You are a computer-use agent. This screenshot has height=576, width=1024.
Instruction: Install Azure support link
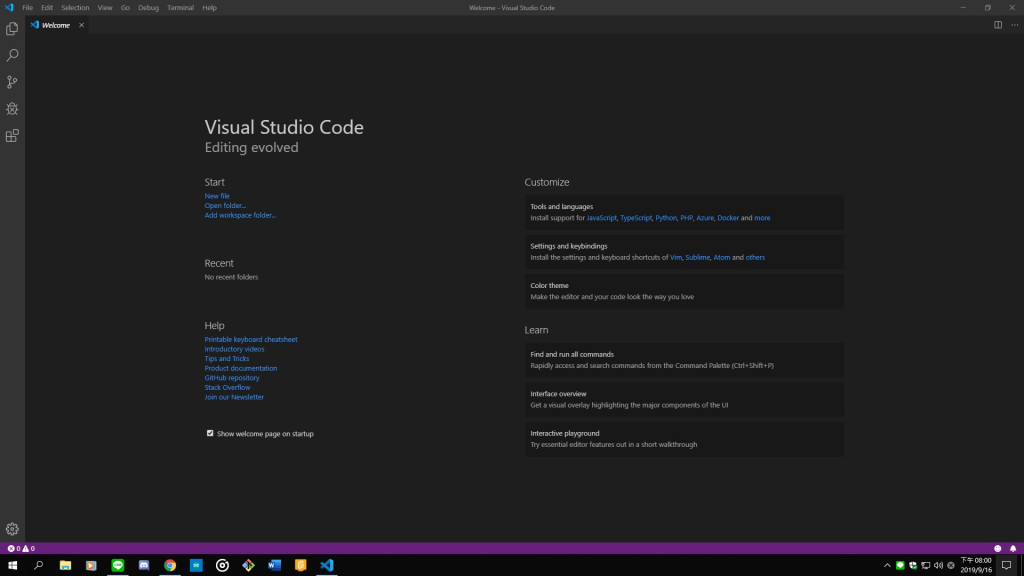[x=705, y=218]
